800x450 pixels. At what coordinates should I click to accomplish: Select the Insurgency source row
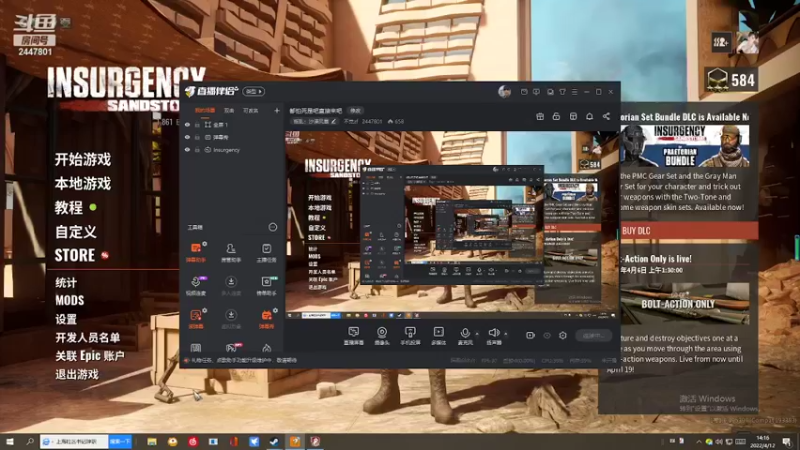pyautogui.click(x=232, y=150)
